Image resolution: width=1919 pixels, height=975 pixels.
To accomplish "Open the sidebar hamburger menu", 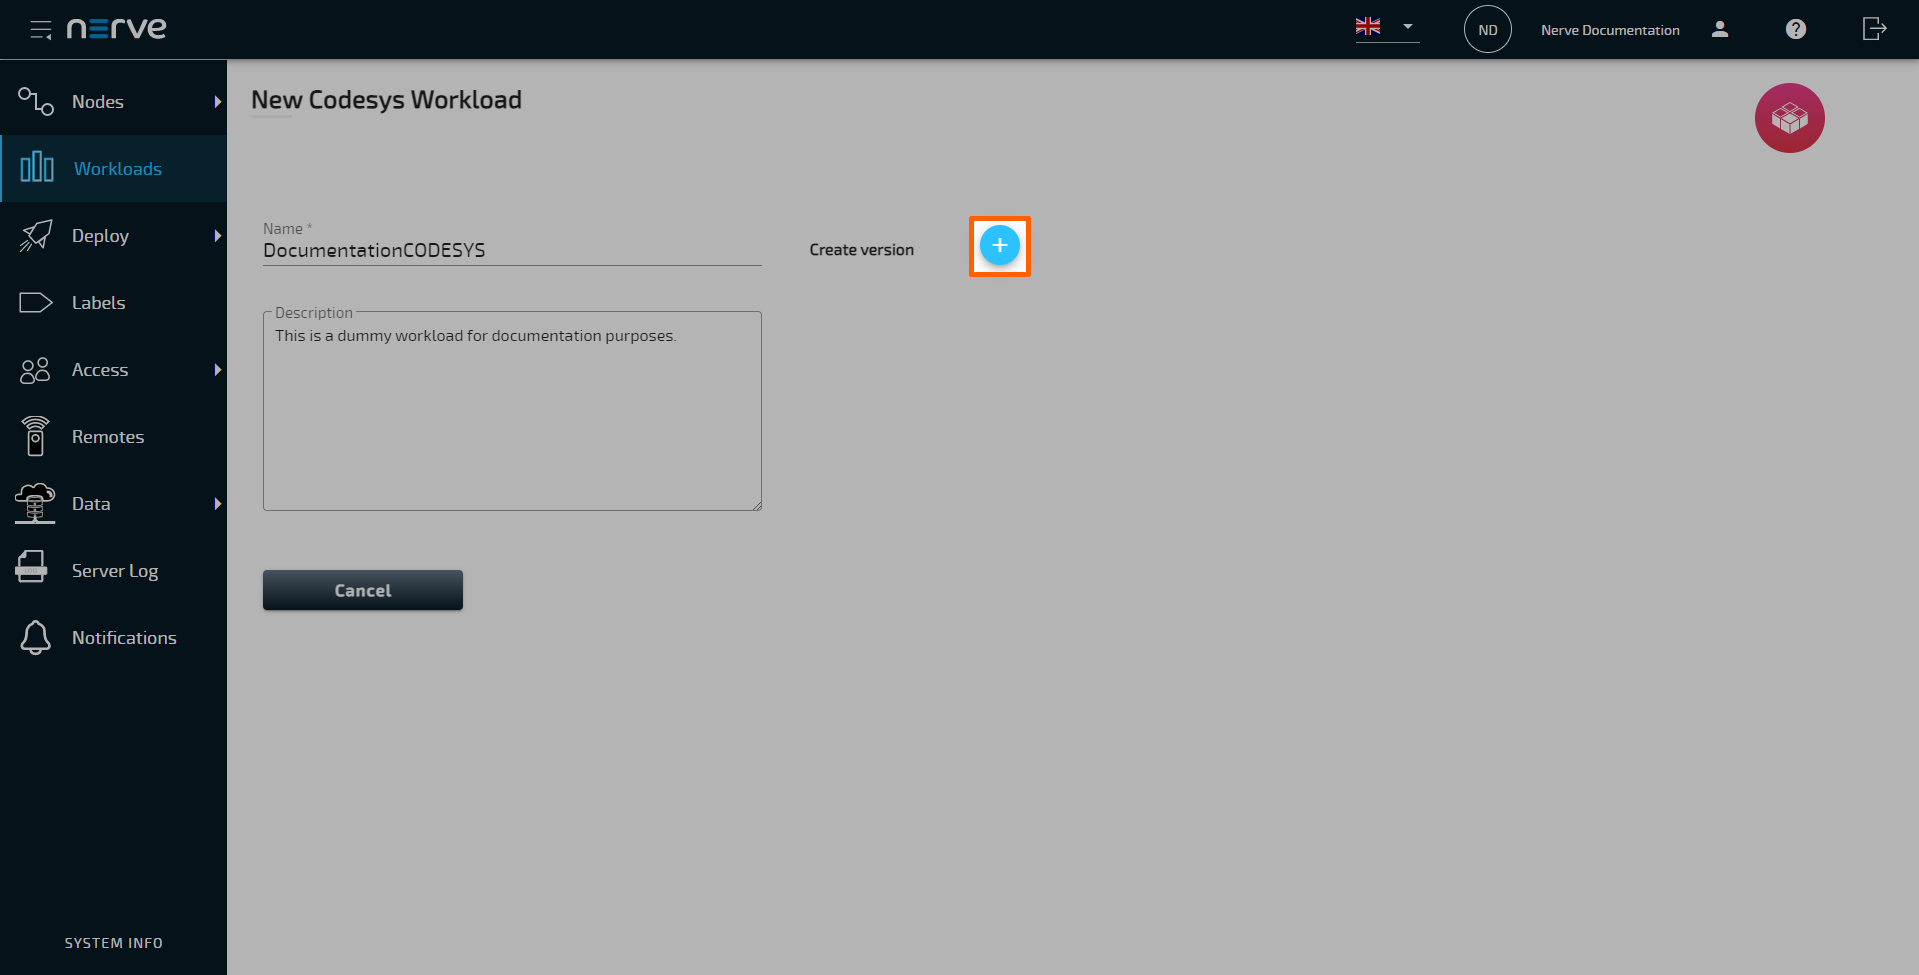I will point(41,29).
